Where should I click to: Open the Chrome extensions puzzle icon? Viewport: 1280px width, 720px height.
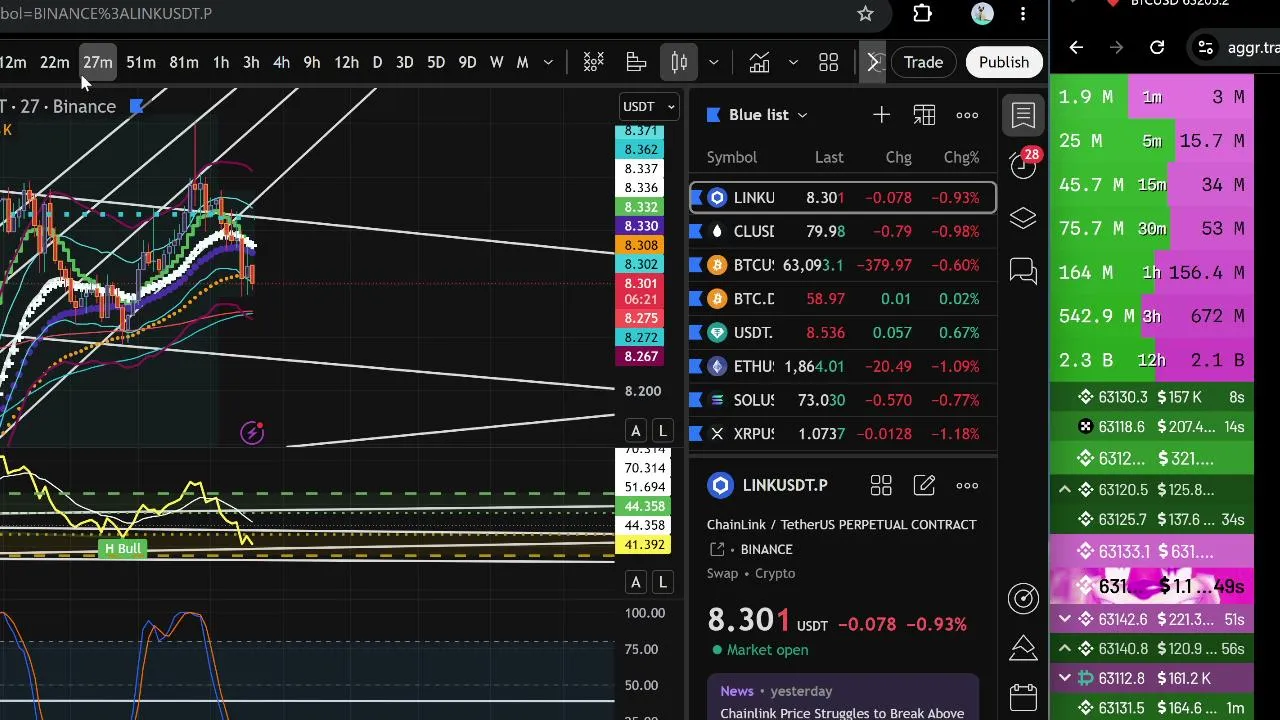(922, 14)
